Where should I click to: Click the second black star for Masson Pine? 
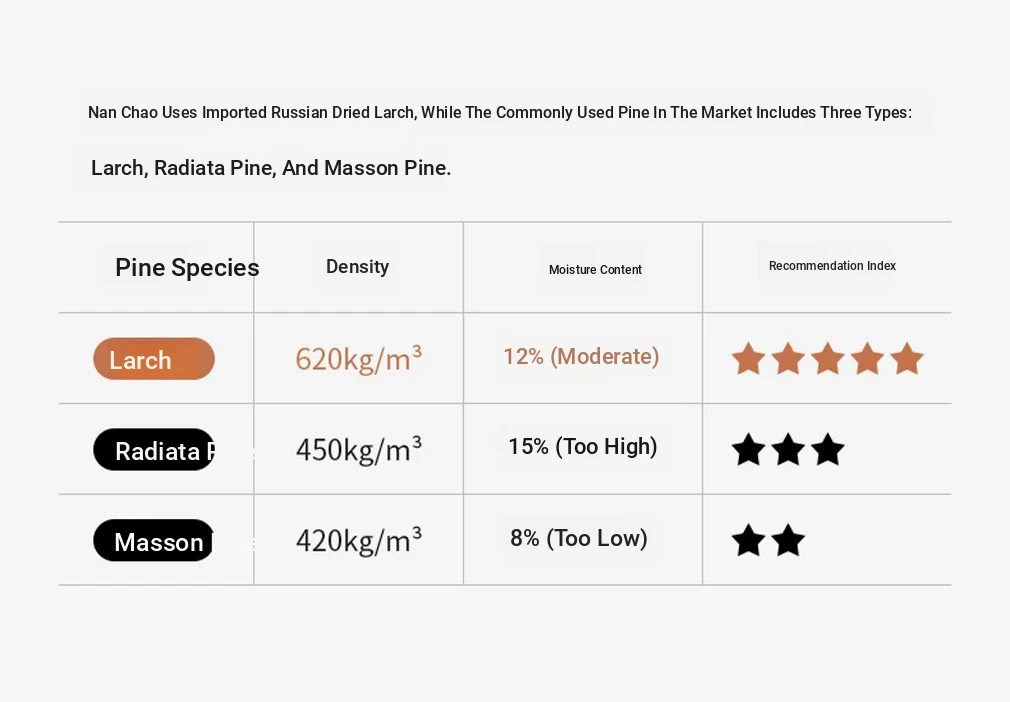[x=788, y=541]
